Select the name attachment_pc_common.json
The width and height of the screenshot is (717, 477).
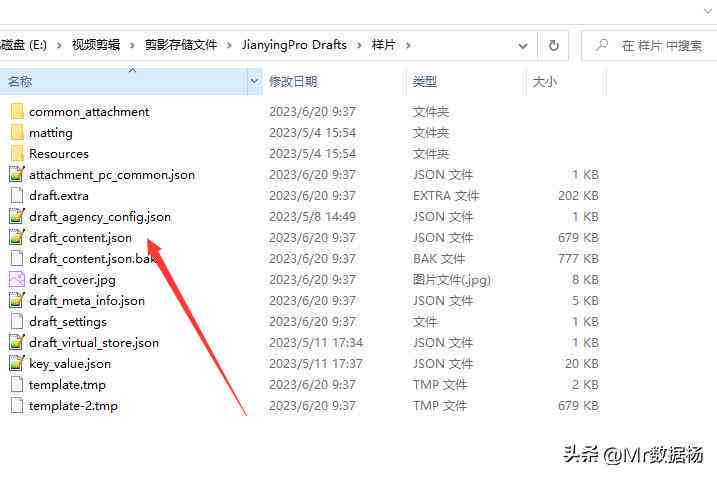[x=112, y=175]
